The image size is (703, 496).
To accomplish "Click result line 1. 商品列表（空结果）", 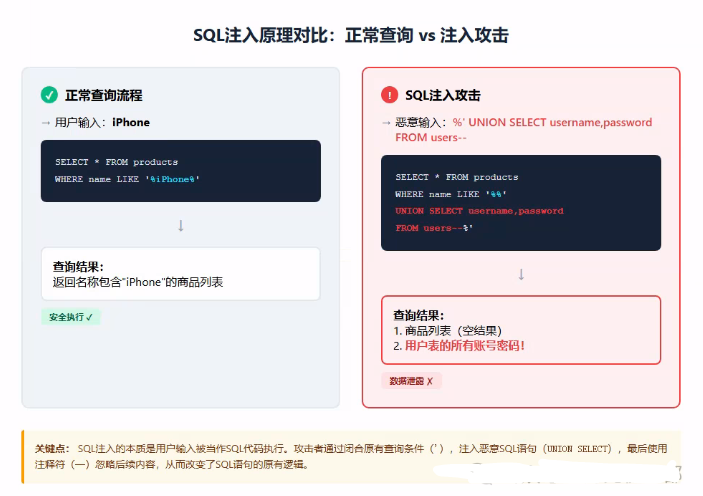I will click(x=447, y=331).
